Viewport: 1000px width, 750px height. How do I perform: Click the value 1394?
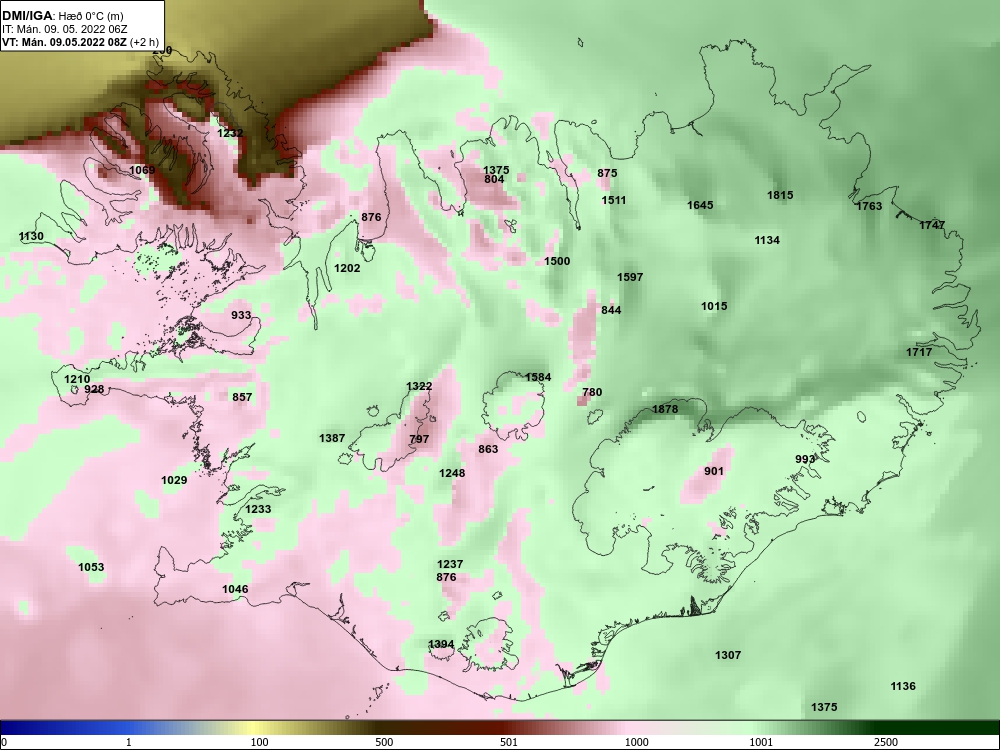441,644
